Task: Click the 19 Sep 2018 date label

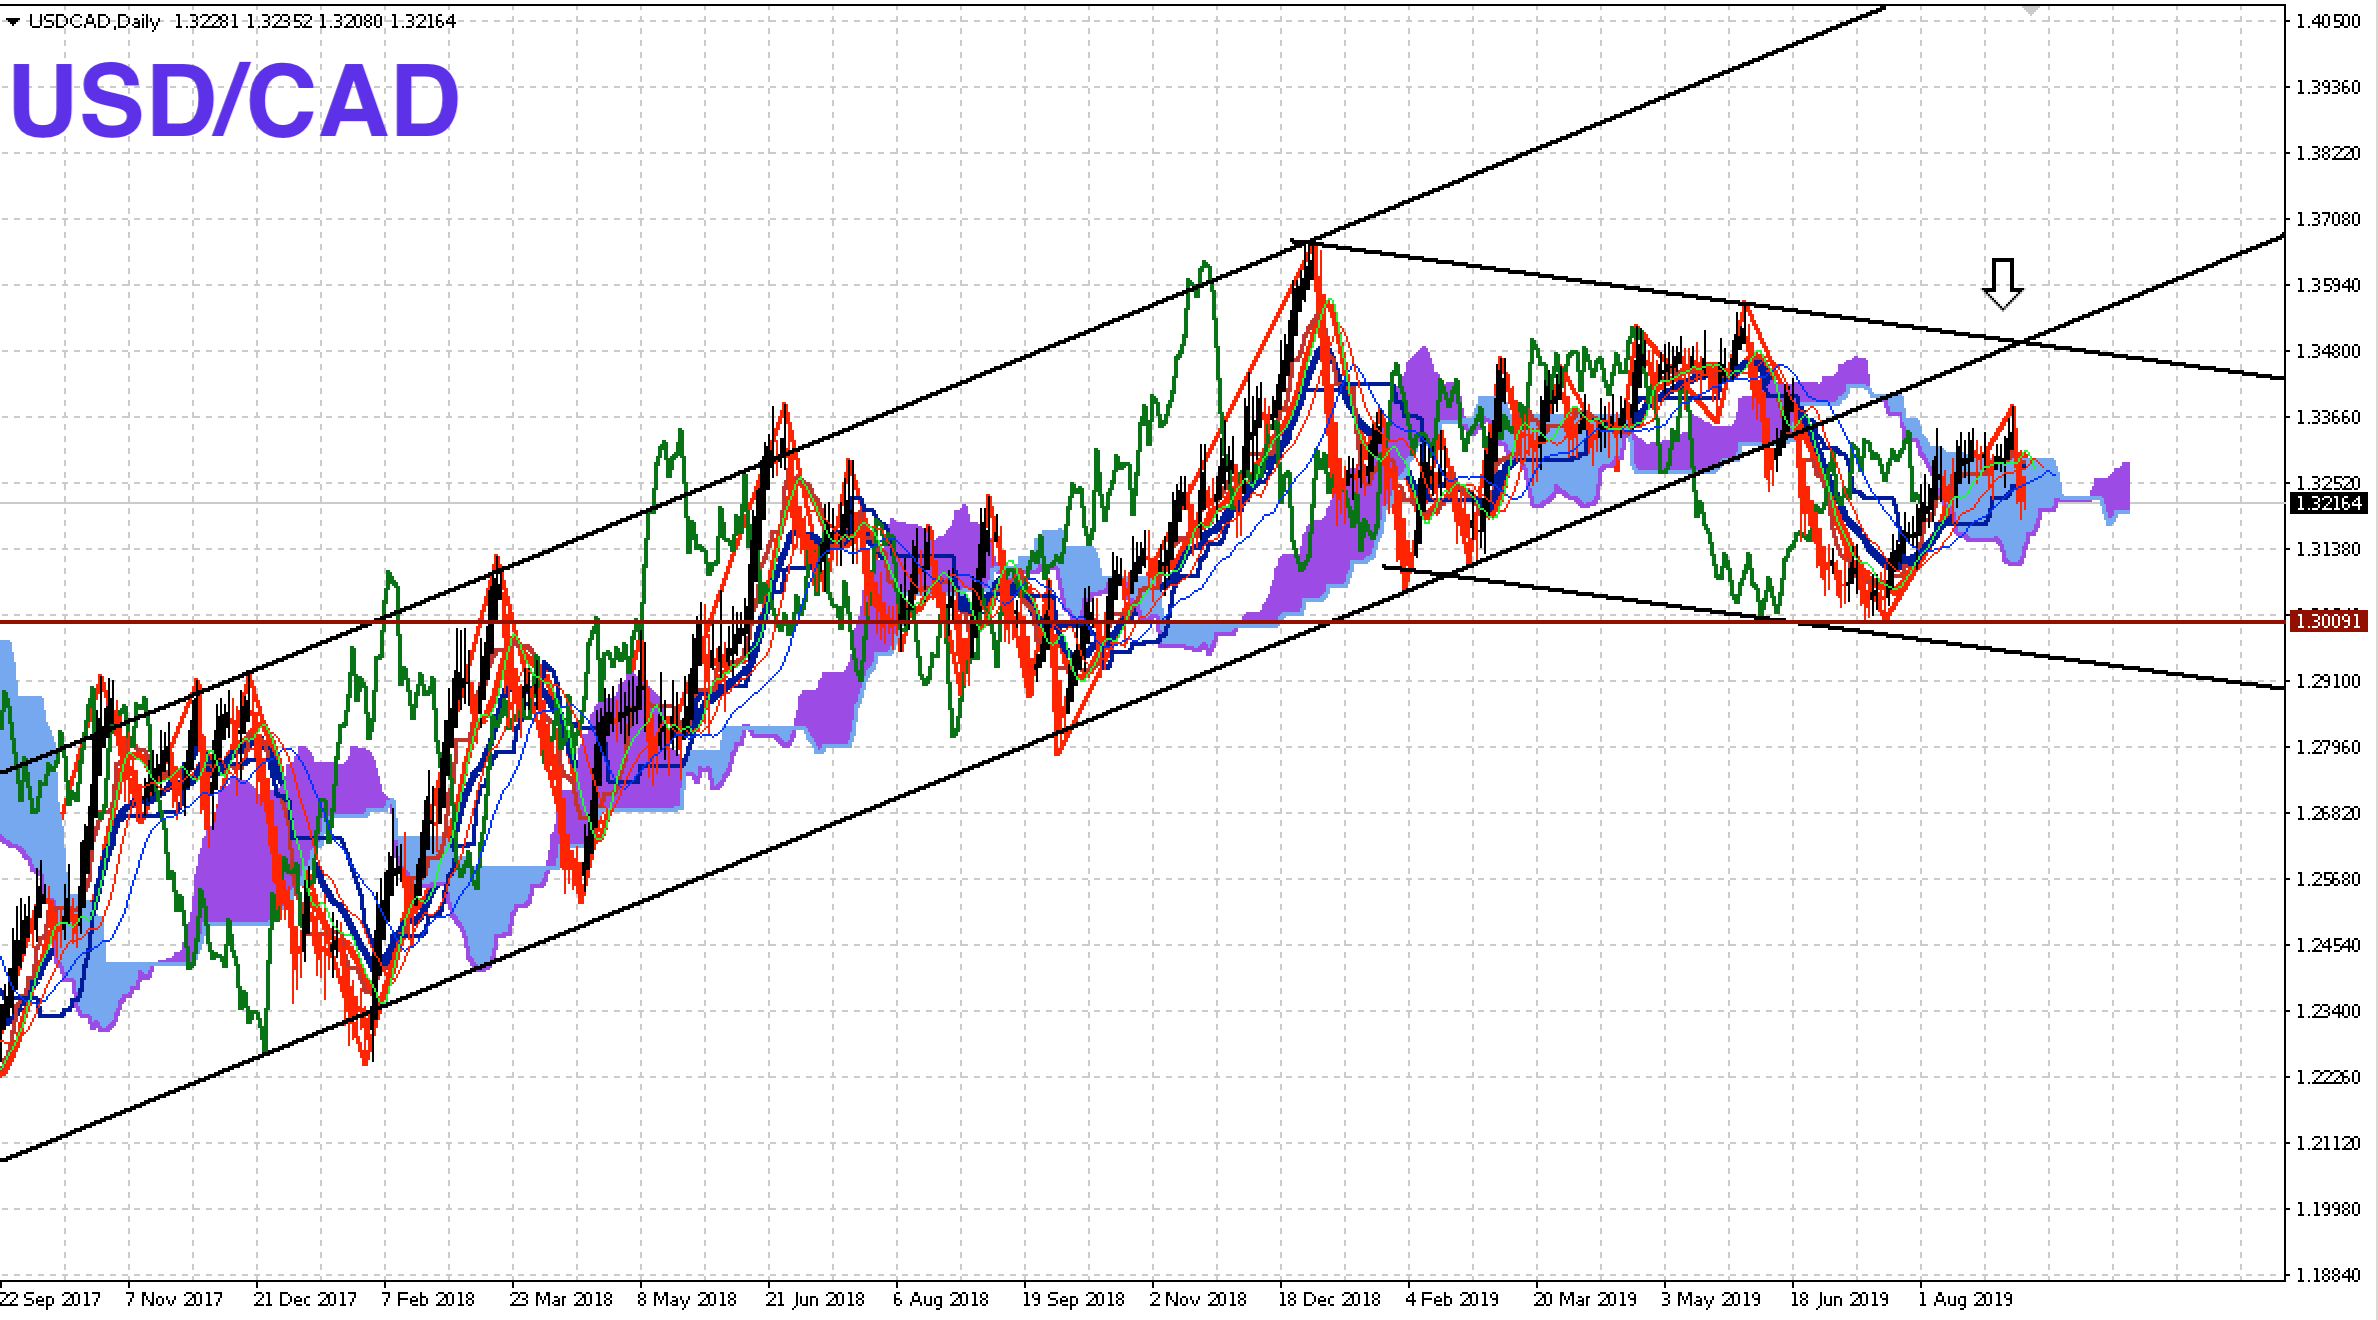Action: click(x=1073, y=1300)
